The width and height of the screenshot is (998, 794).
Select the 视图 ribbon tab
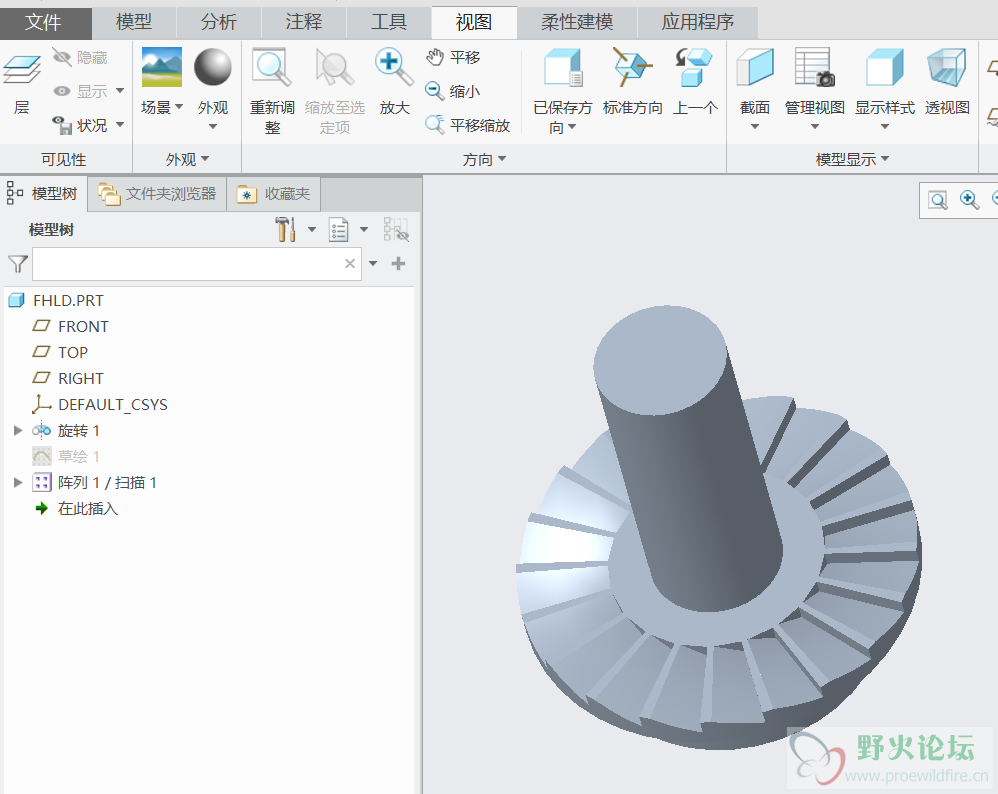[x=474, y=23]
